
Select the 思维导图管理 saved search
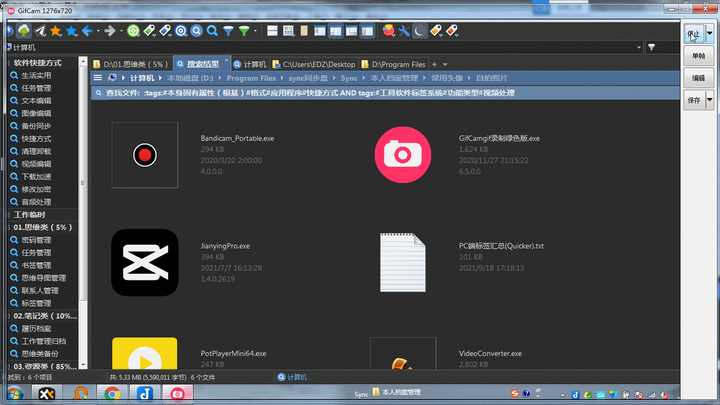point(44,278)
